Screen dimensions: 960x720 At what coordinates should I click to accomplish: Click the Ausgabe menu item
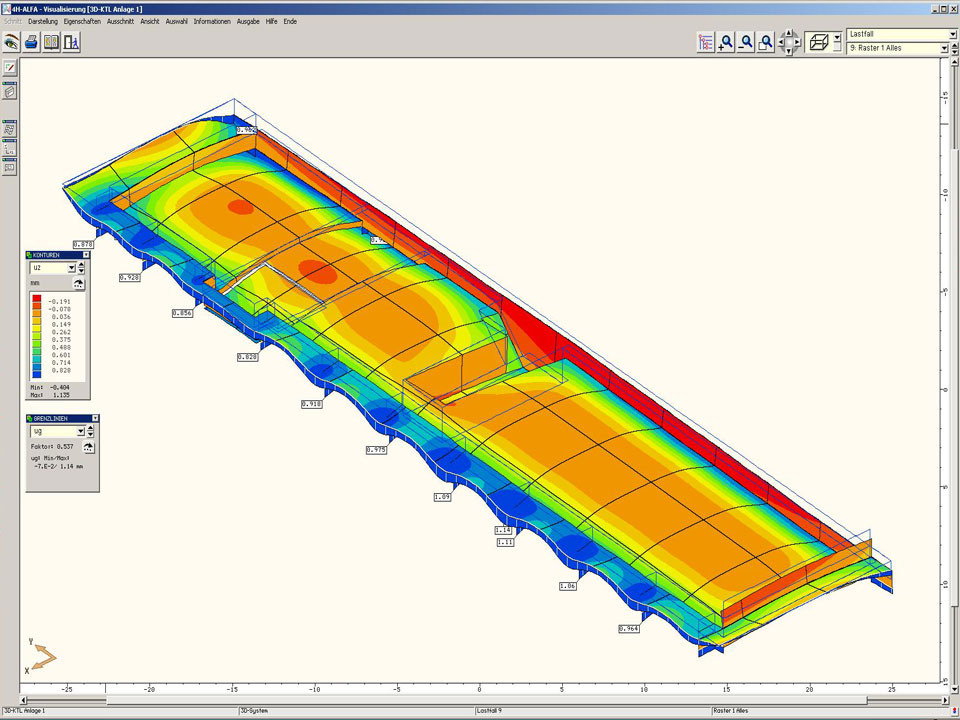(248, 21)
